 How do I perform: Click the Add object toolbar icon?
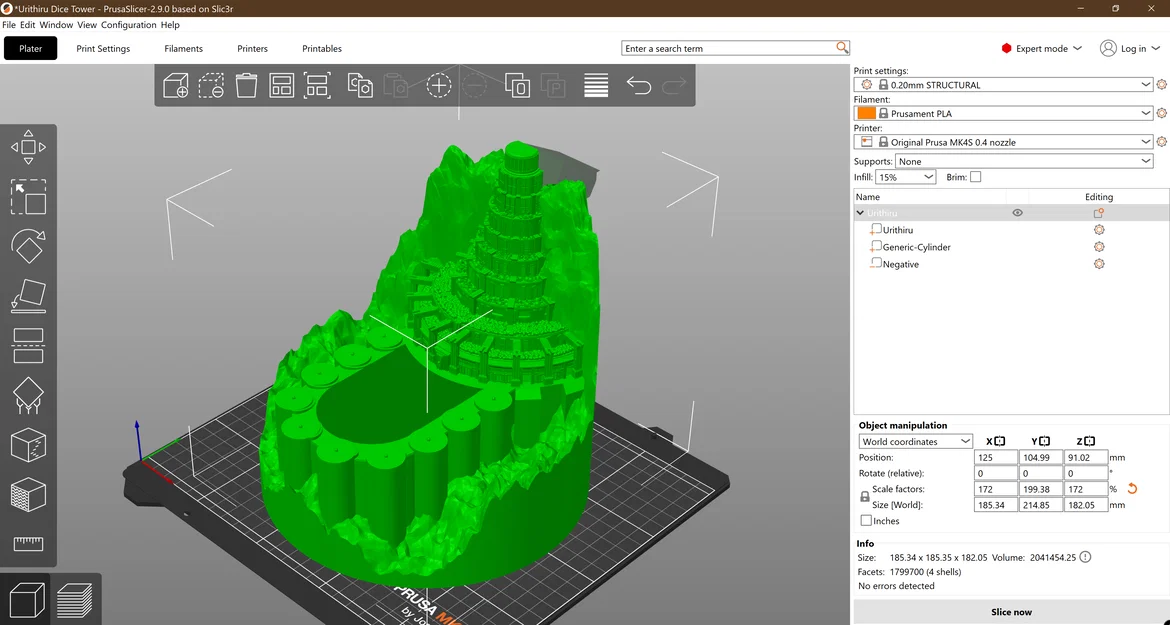click(175, 85)
